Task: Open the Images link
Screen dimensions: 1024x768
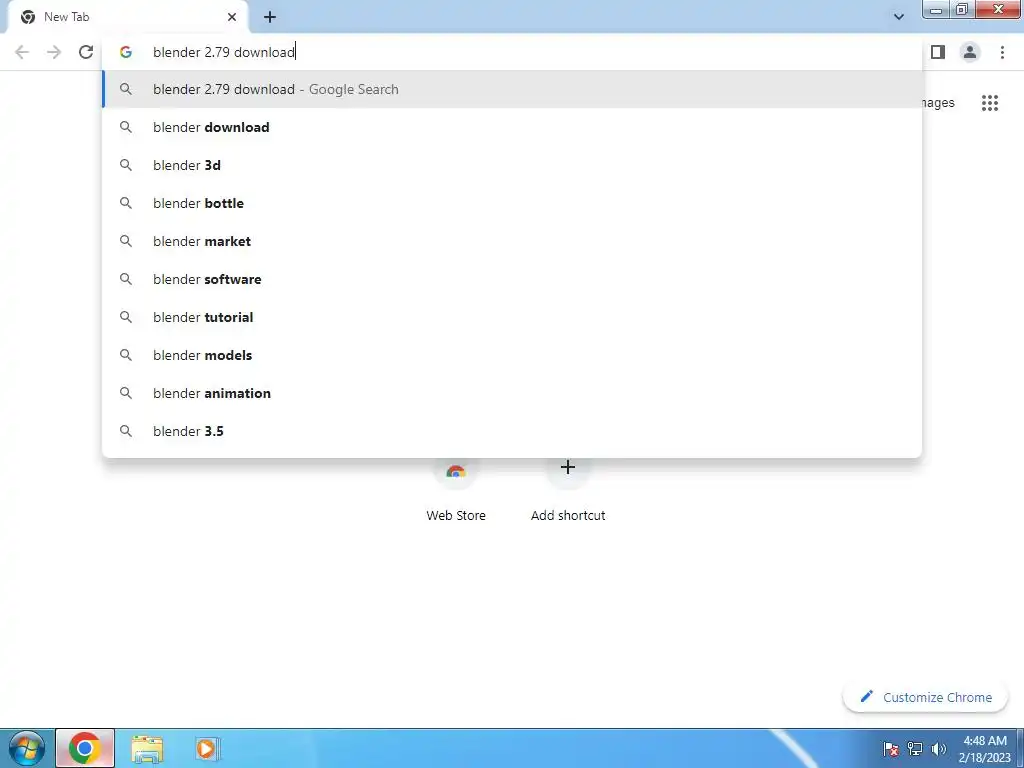Action: [938, 103]
